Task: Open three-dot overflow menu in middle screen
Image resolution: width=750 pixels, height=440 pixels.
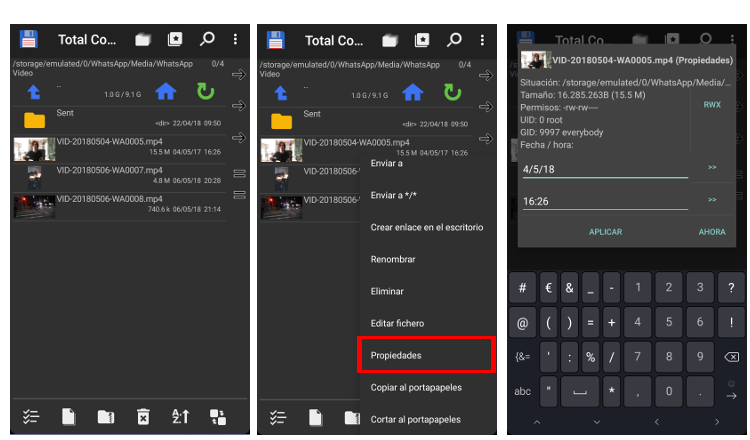Action: pos(482,40)
